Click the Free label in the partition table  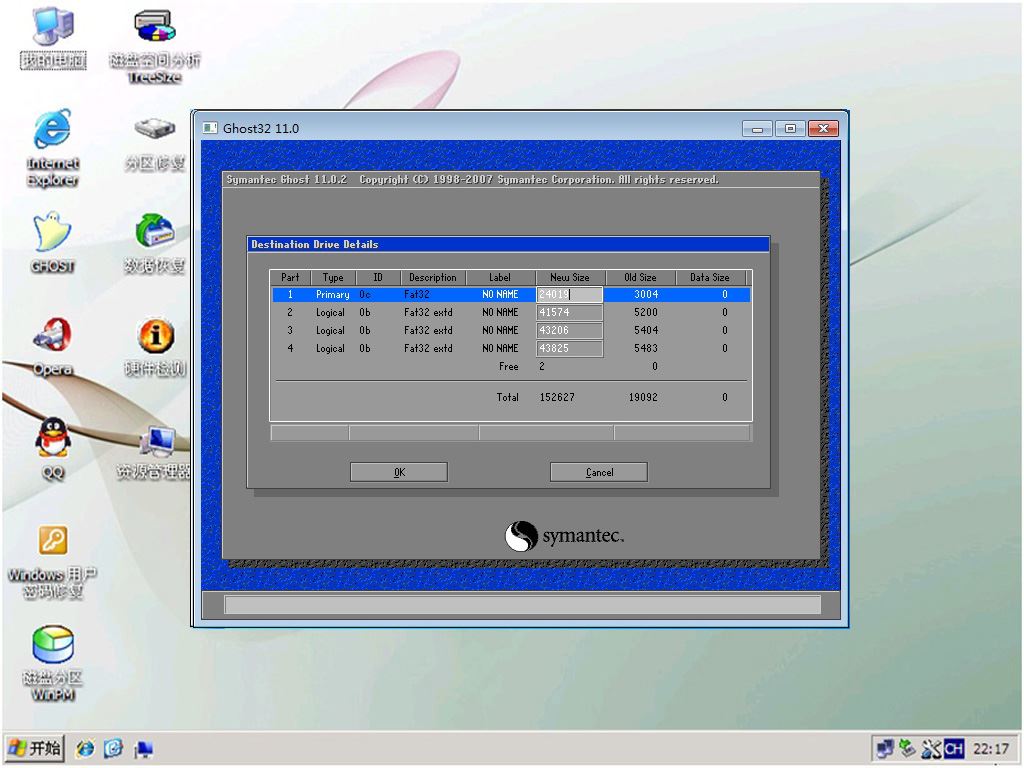(x=509, y=367)
